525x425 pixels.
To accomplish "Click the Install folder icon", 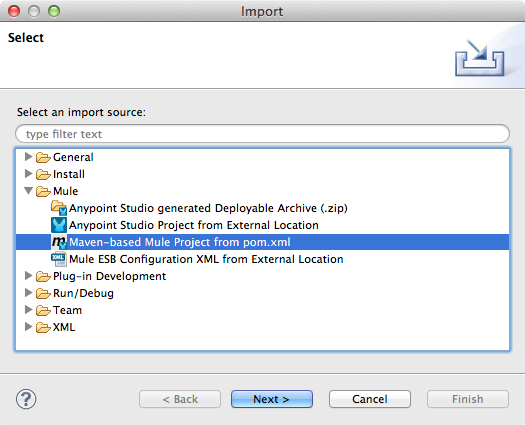I will tap(43, 174).
